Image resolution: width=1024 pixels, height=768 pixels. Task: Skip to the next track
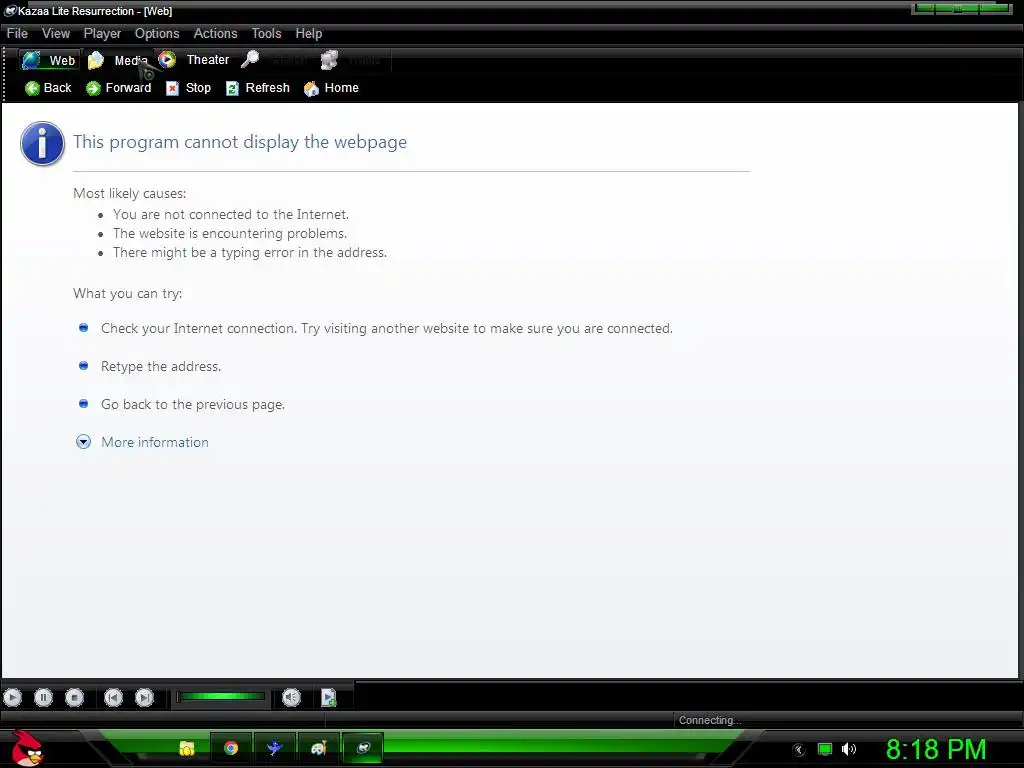(144, 697)
